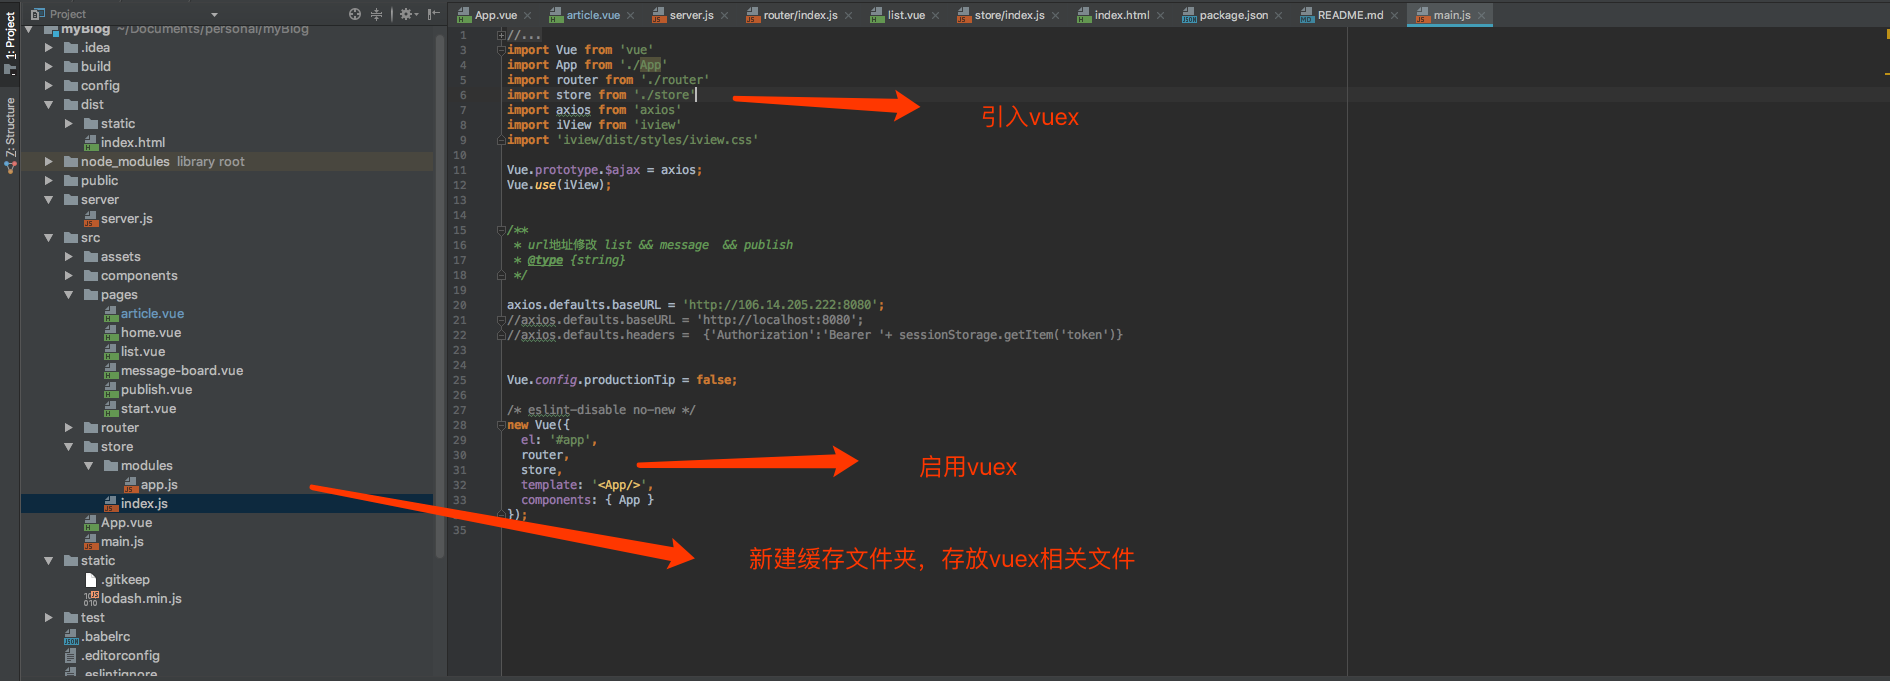
Task: Close the README.md editor tab
Action: coord(1394,15)
